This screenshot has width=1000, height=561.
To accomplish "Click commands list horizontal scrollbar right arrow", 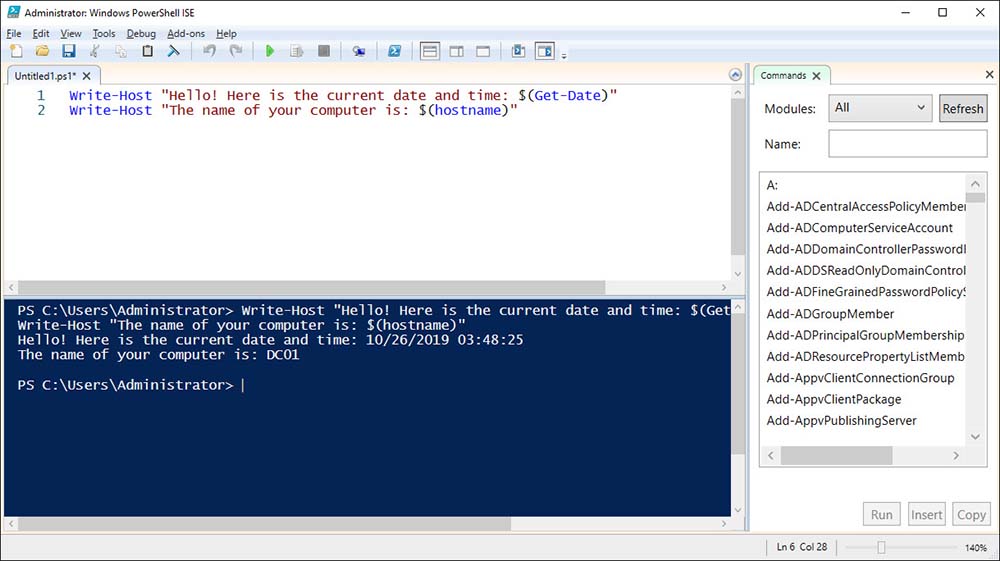I will click(955, 455).
